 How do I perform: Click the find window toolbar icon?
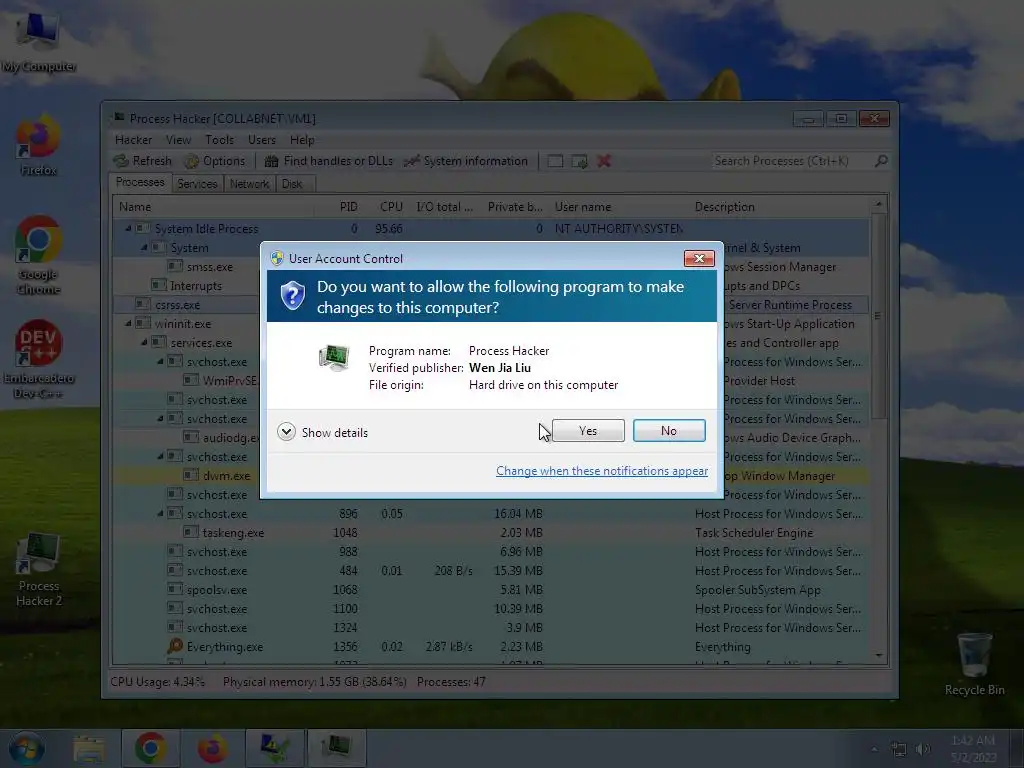click(x=555, y=161)
